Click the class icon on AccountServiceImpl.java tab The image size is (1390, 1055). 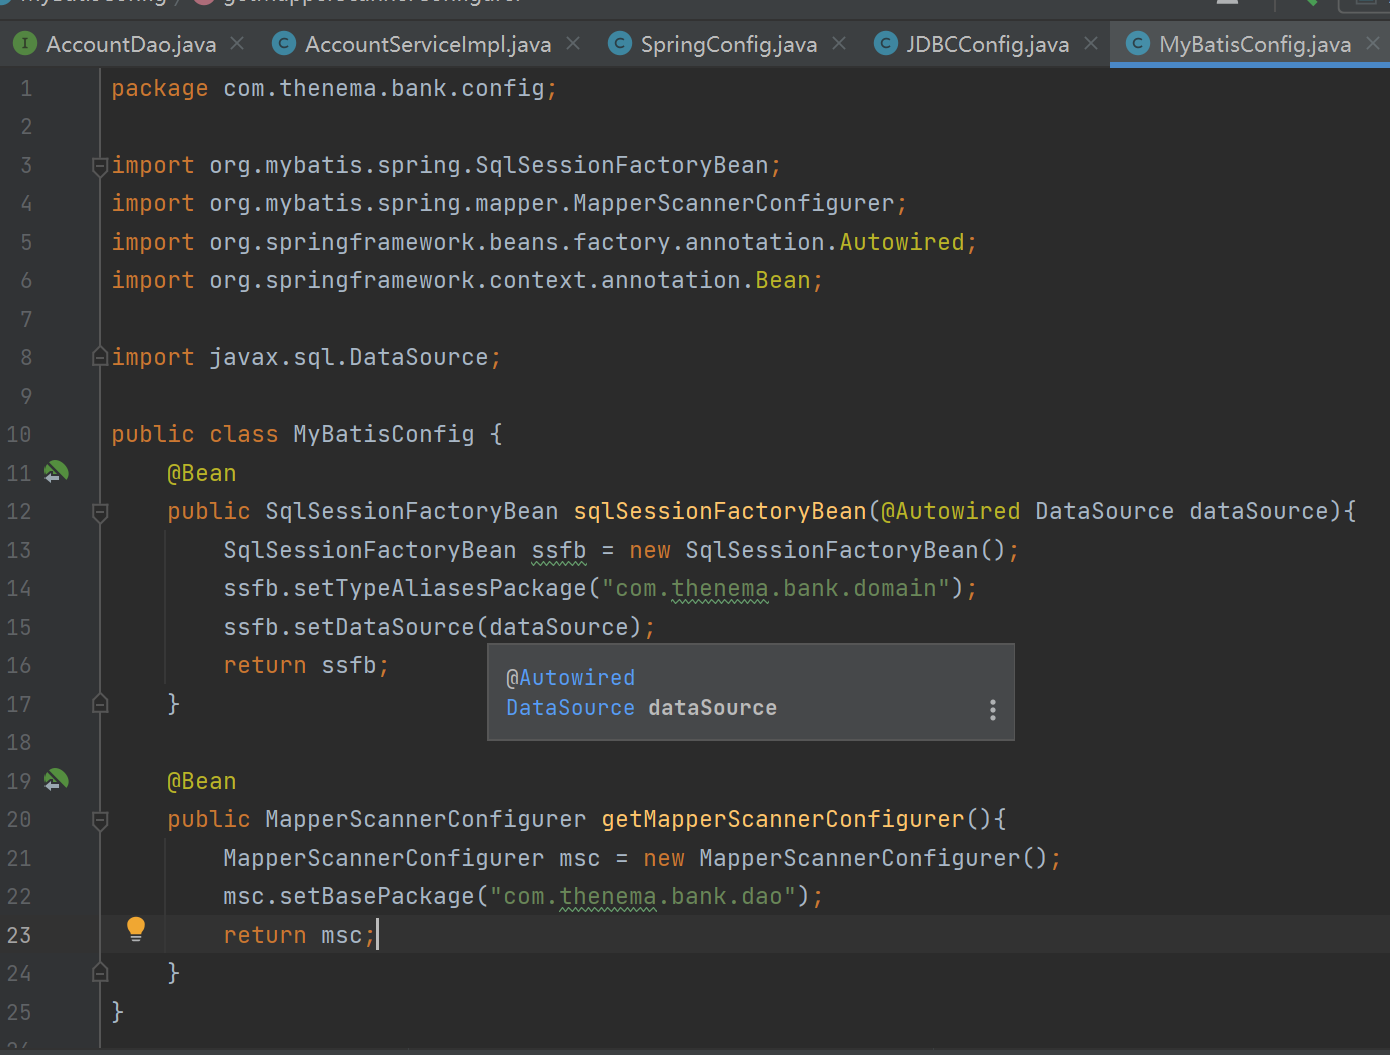pyautogui.click(x=284, y=44)
